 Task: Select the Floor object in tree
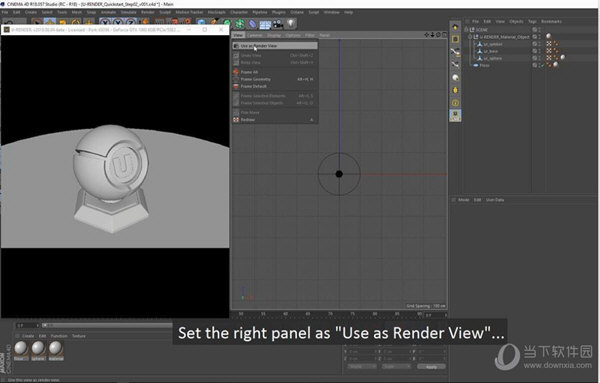pos(484,65)
